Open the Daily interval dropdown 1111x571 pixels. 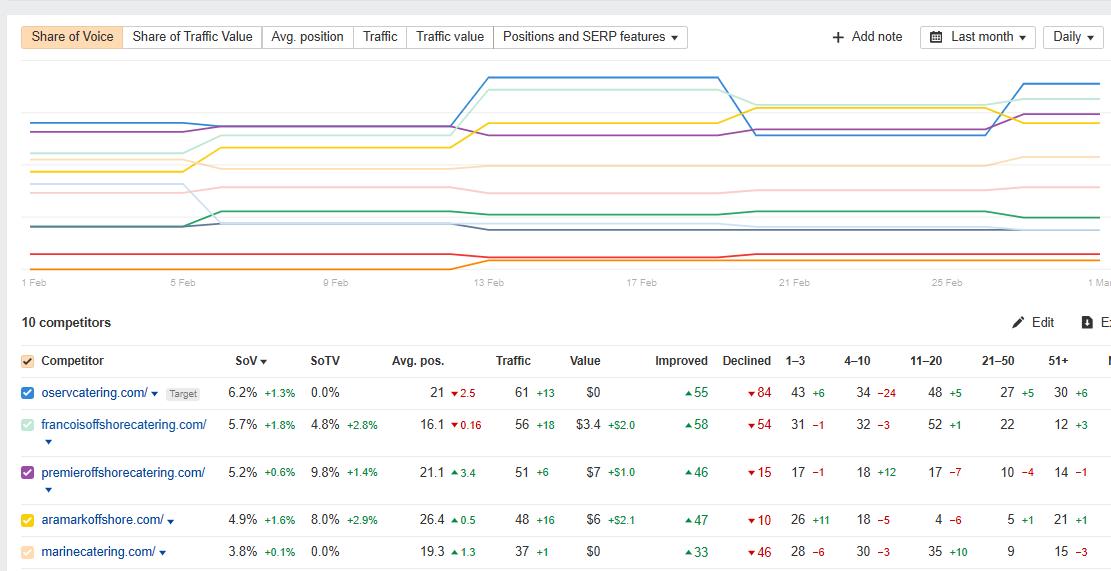pos(1073,37)
